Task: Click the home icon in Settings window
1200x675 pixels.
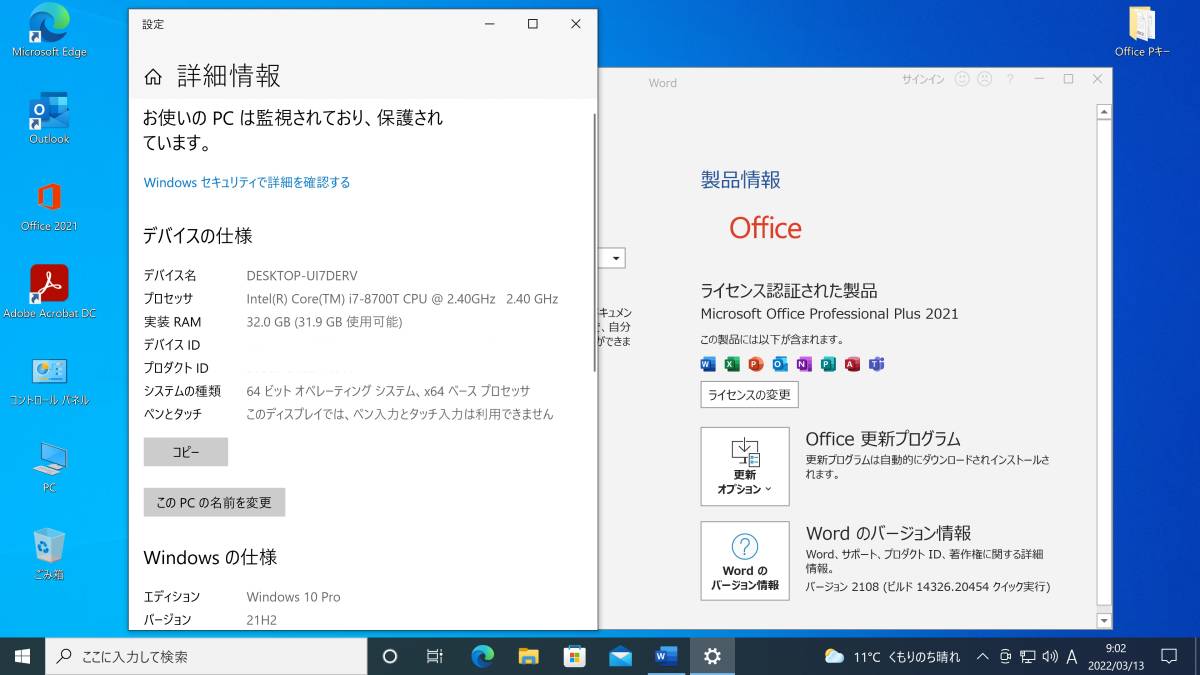Action: click(153, 76)
